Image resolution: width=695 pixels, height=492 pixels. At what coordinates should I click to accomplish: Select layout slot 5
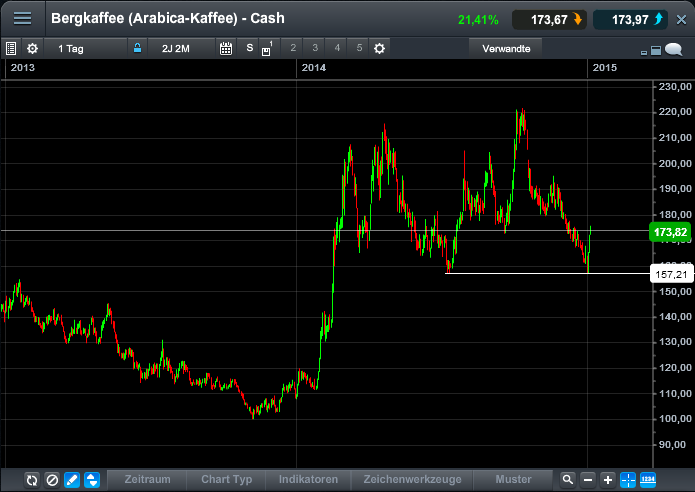coord(359,48)
